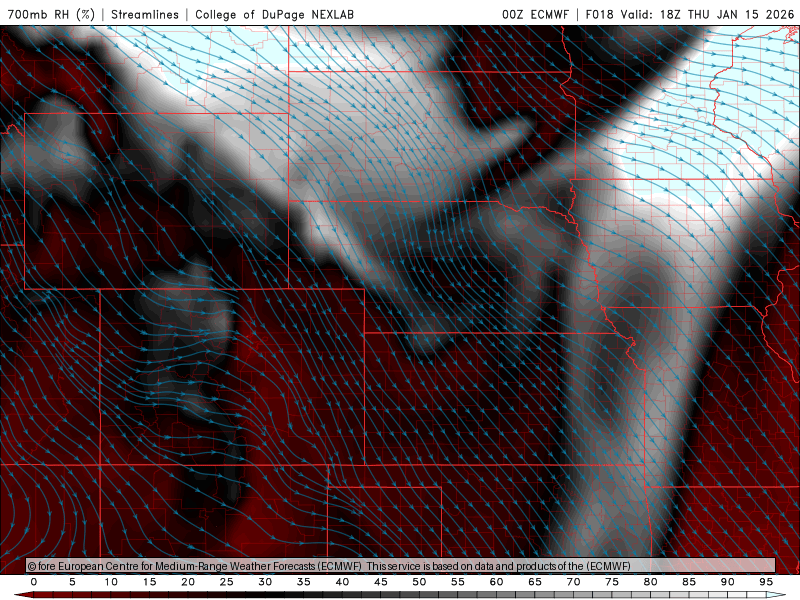800x600 pixels.
Task: Select the "55" label on the color scale
Action: point(458,582)
